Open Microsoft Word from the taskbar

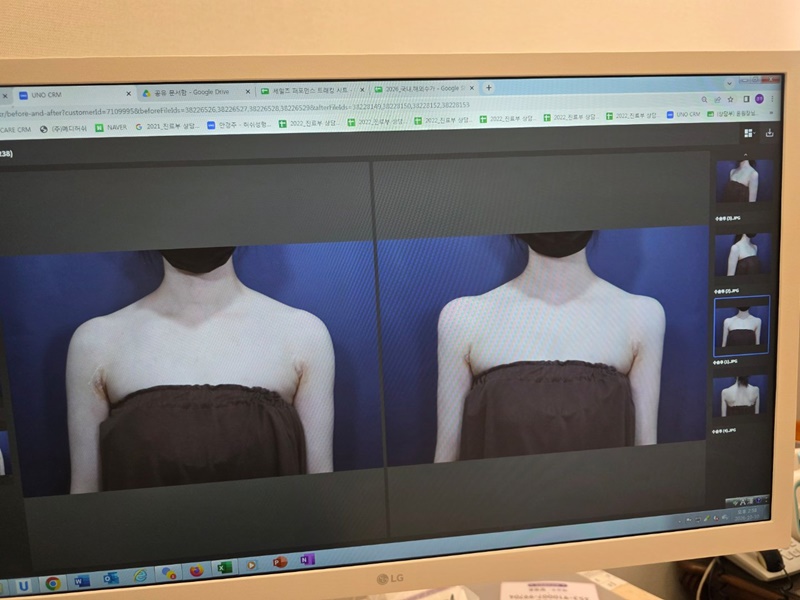tap(82, 581)
